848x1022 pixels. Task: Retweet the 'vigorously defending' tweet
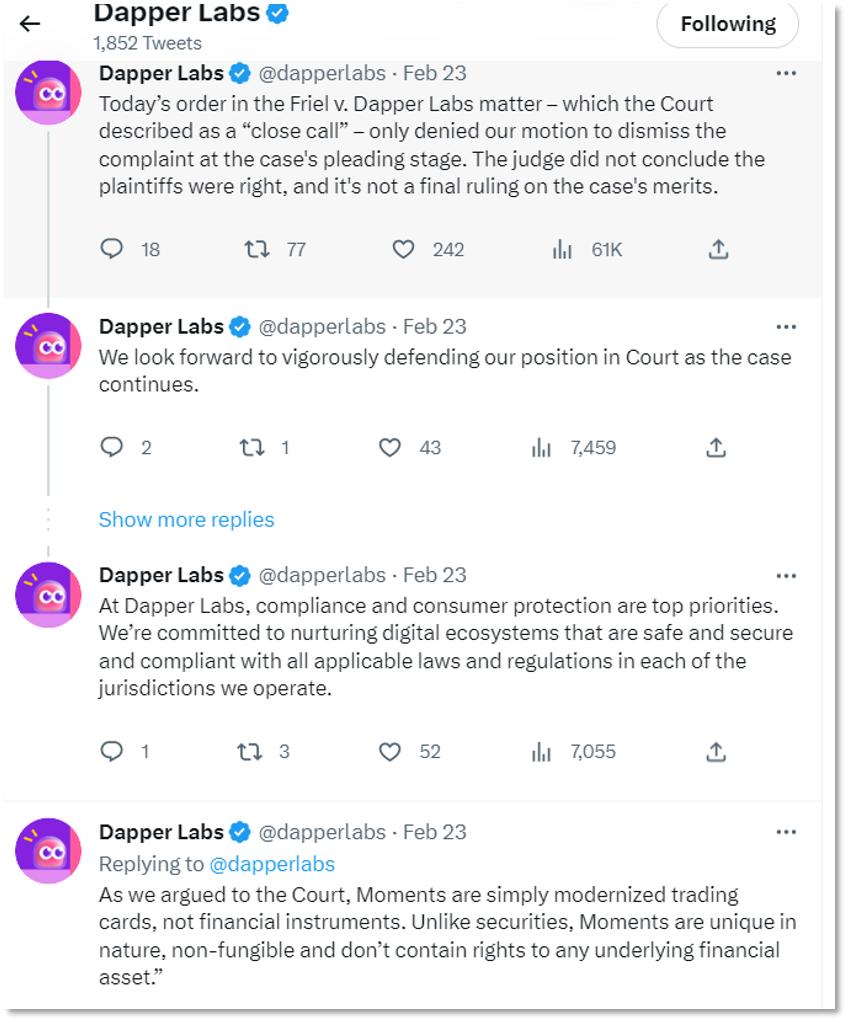click(251, 448)
